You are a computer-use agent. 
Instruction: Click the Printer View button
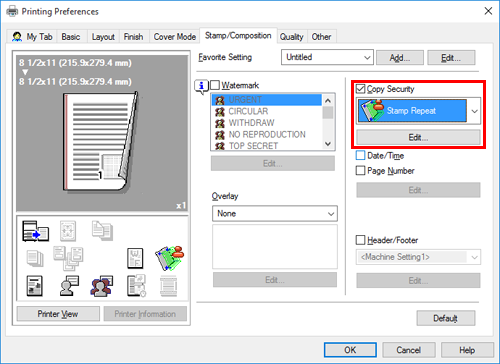pos(58,314)
